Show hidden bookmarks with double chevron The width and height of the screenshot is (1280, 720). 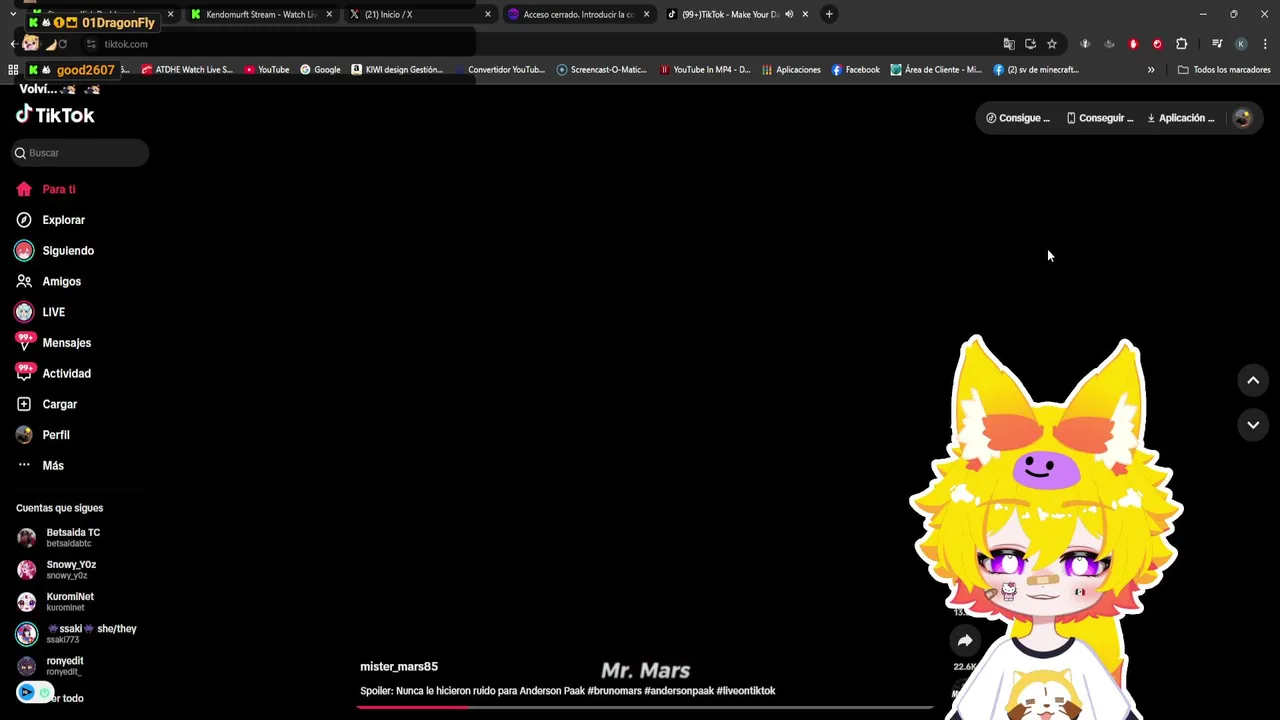coord(1151,70)
